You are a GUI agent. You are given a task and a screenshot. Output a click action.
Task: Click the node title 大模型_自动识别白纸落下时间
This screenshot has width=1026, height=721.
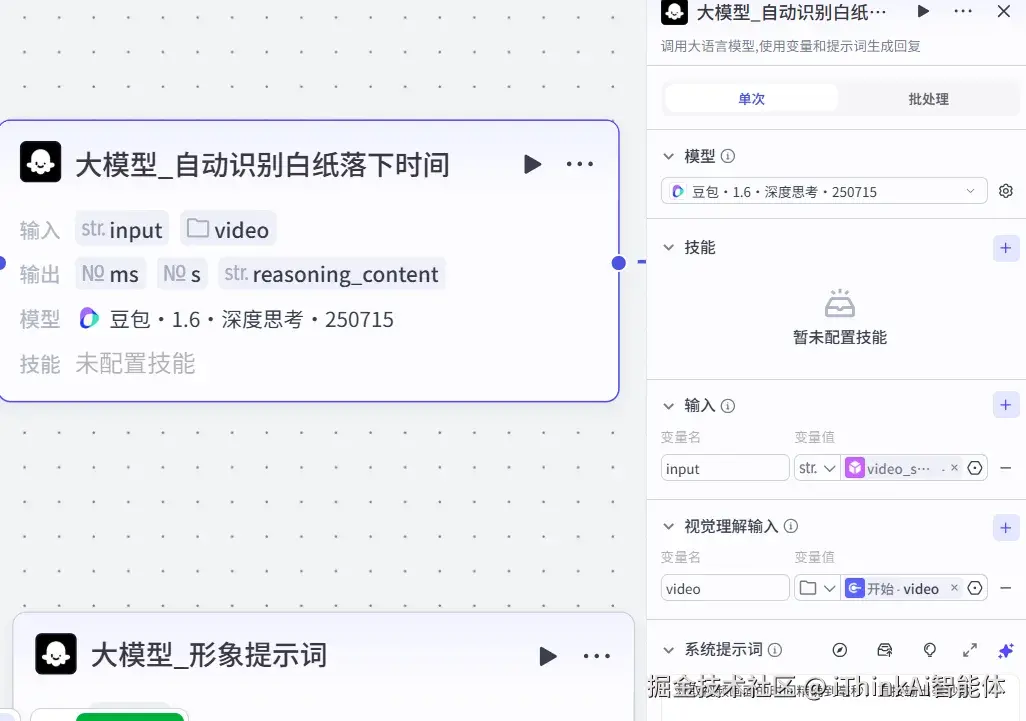point(262,164)
